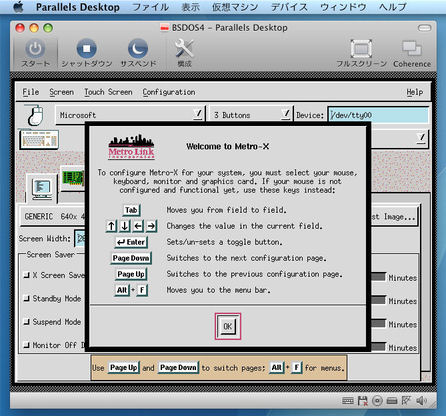Click the Metro Link logo
Viewport: 446px width, 416px height.
coord(131,147)
